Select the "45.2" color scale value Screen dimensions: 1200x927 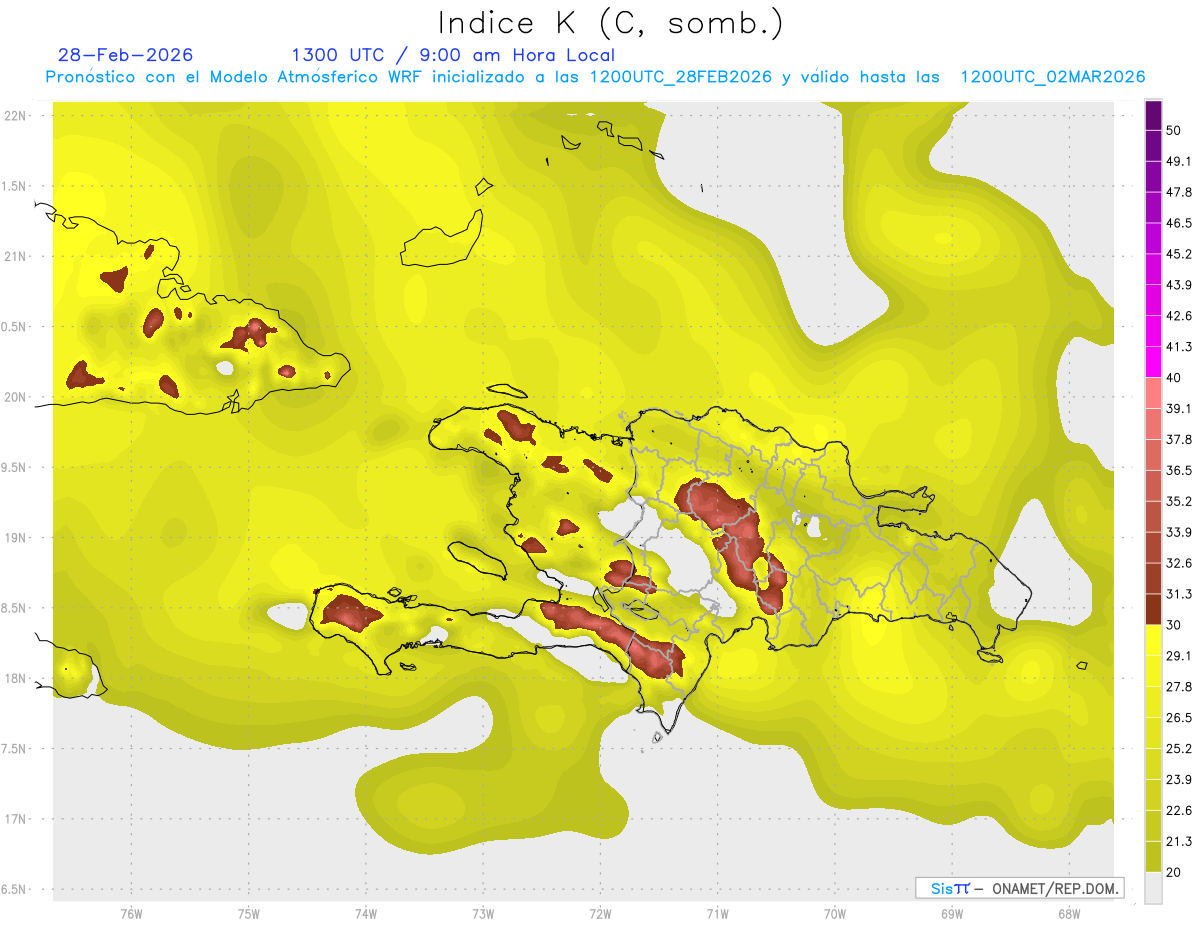[1180, 254]
